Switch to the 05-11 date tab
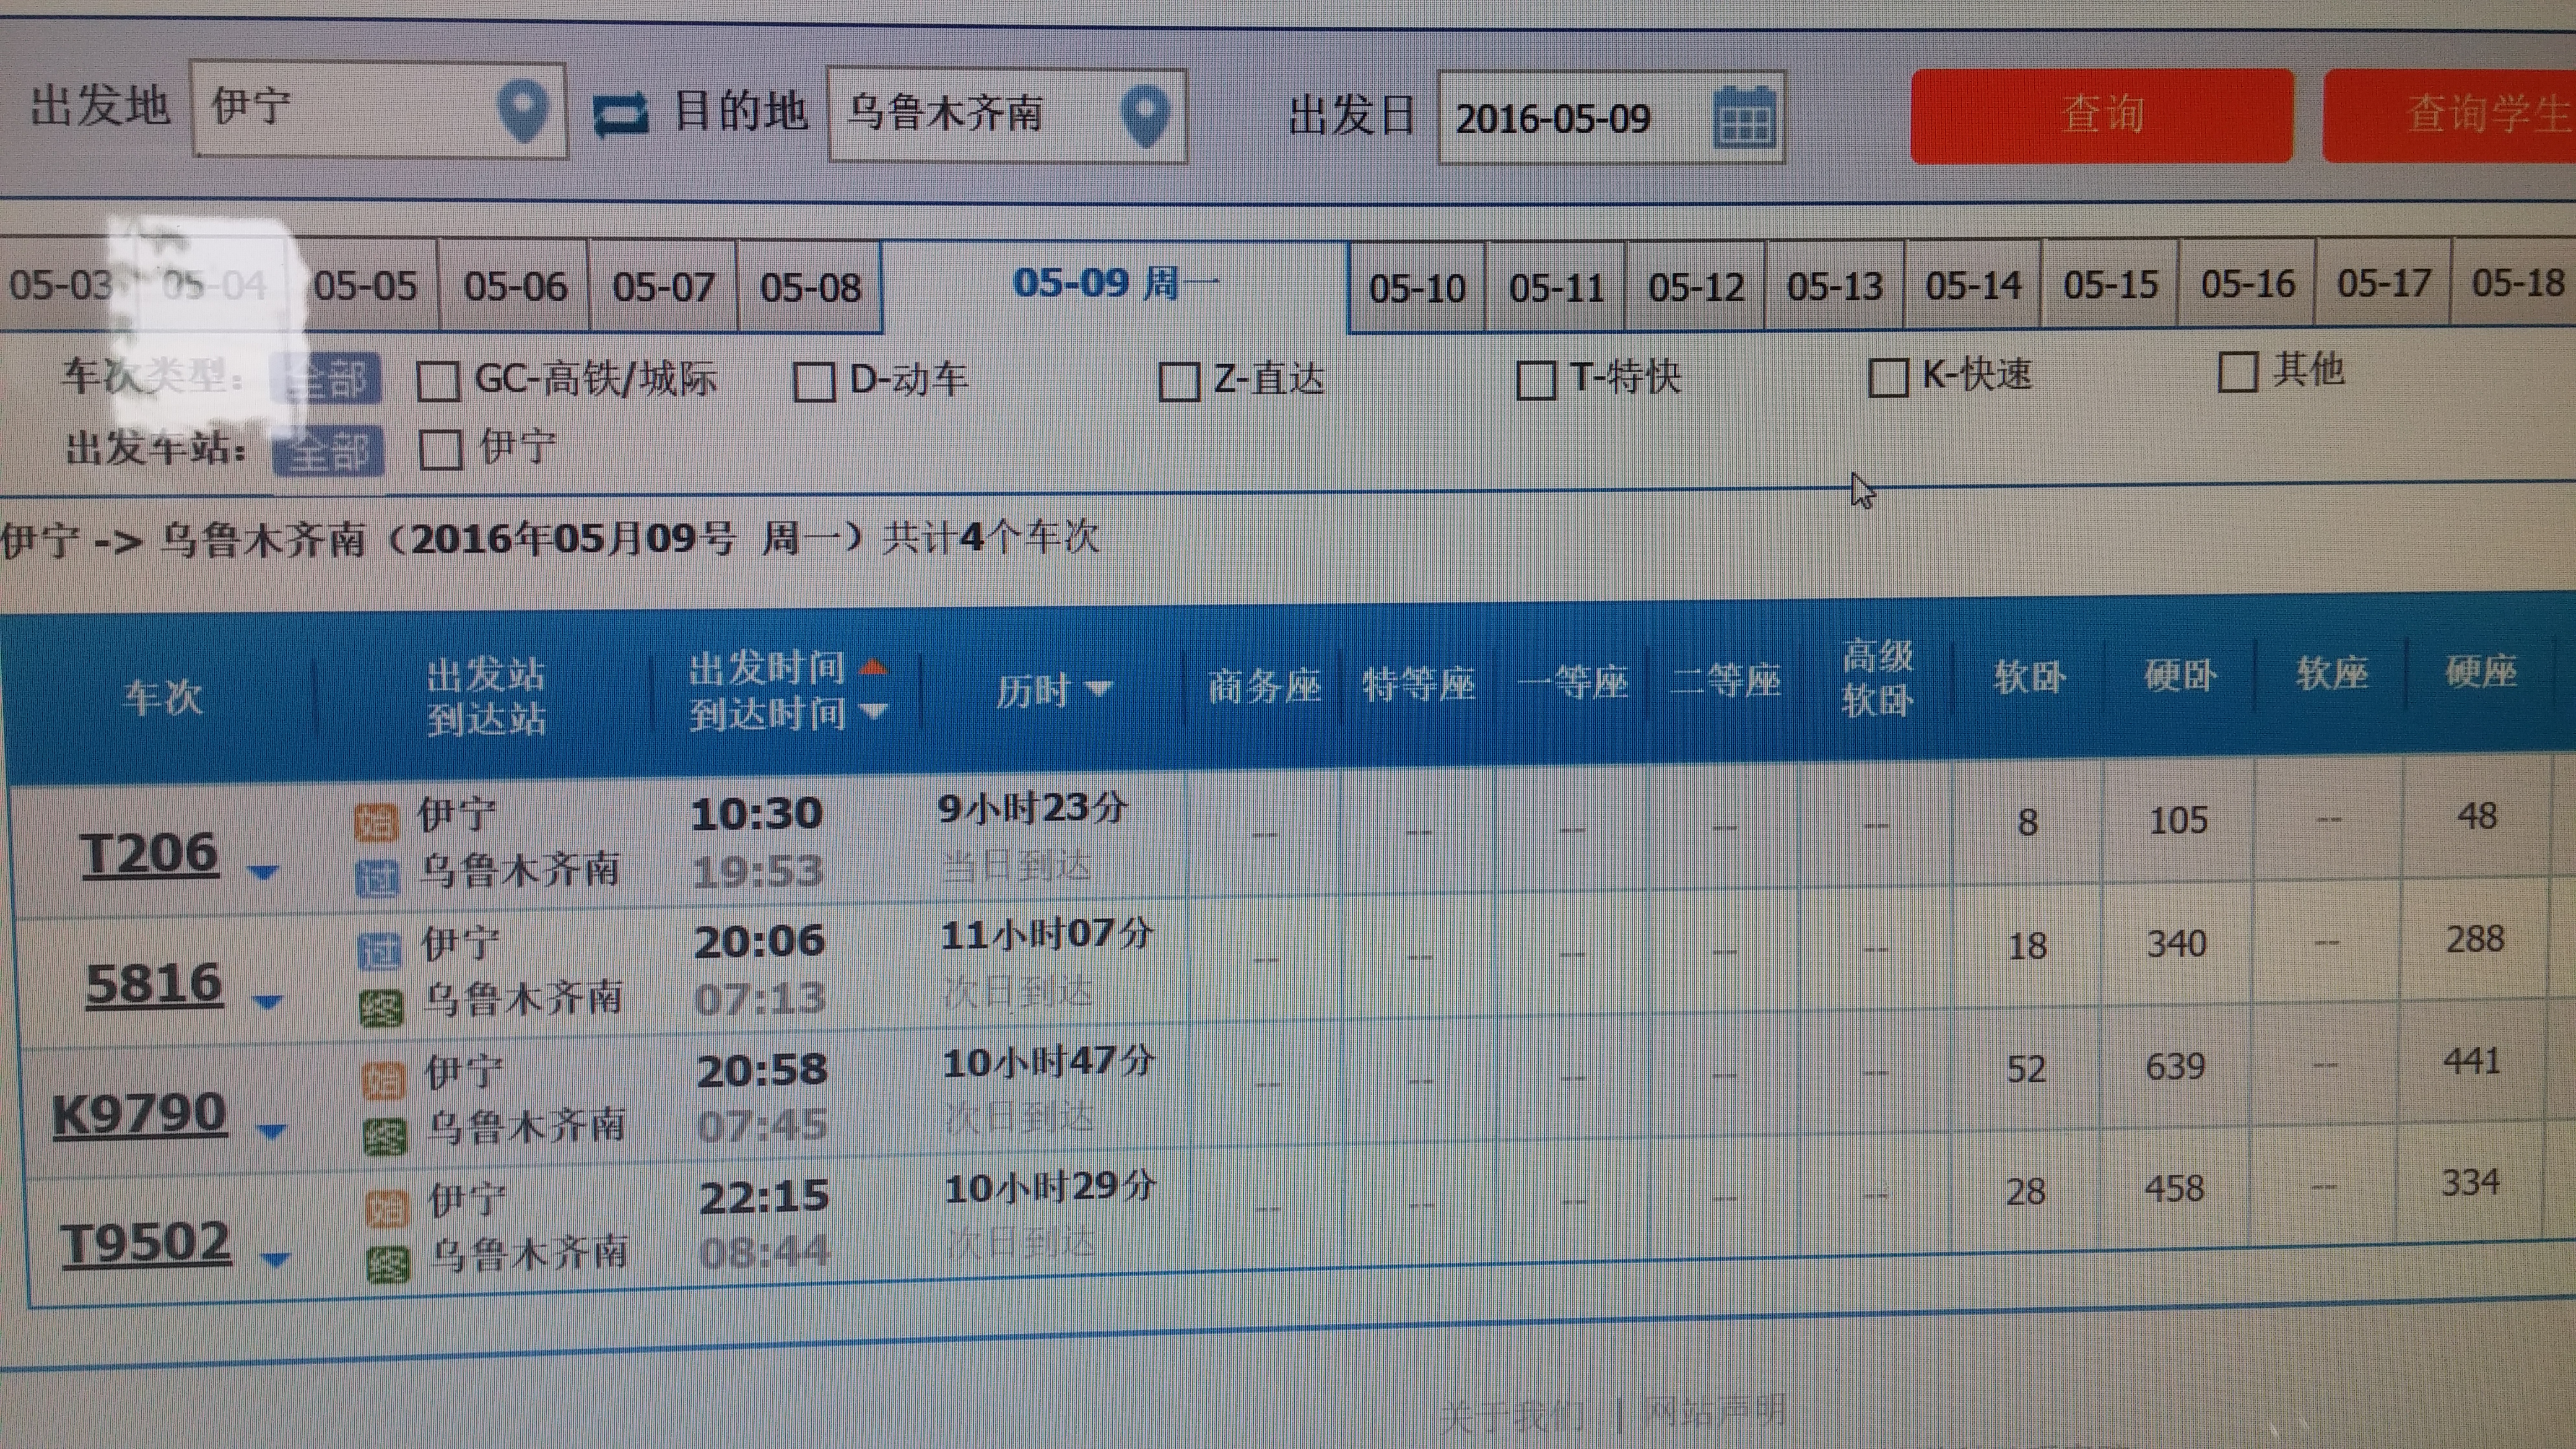Screen dimensions: 2576x1449 pos(1557,289)
